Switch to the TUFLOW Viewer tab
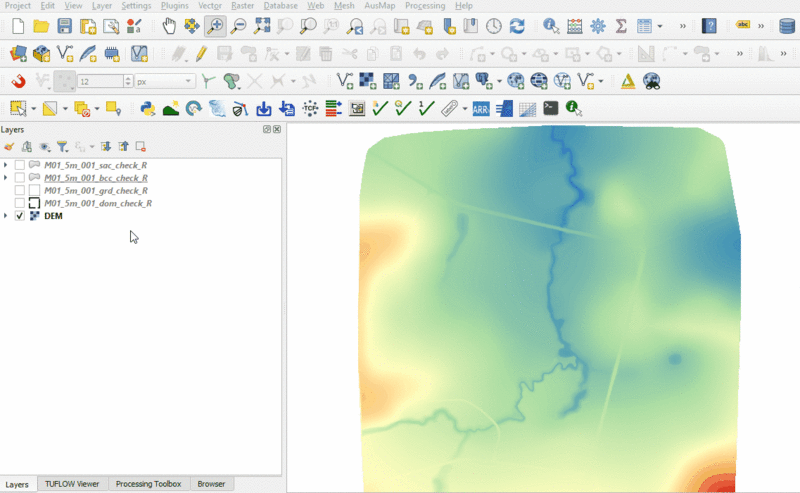Viewport: 800px width, 493px height. 72,484
